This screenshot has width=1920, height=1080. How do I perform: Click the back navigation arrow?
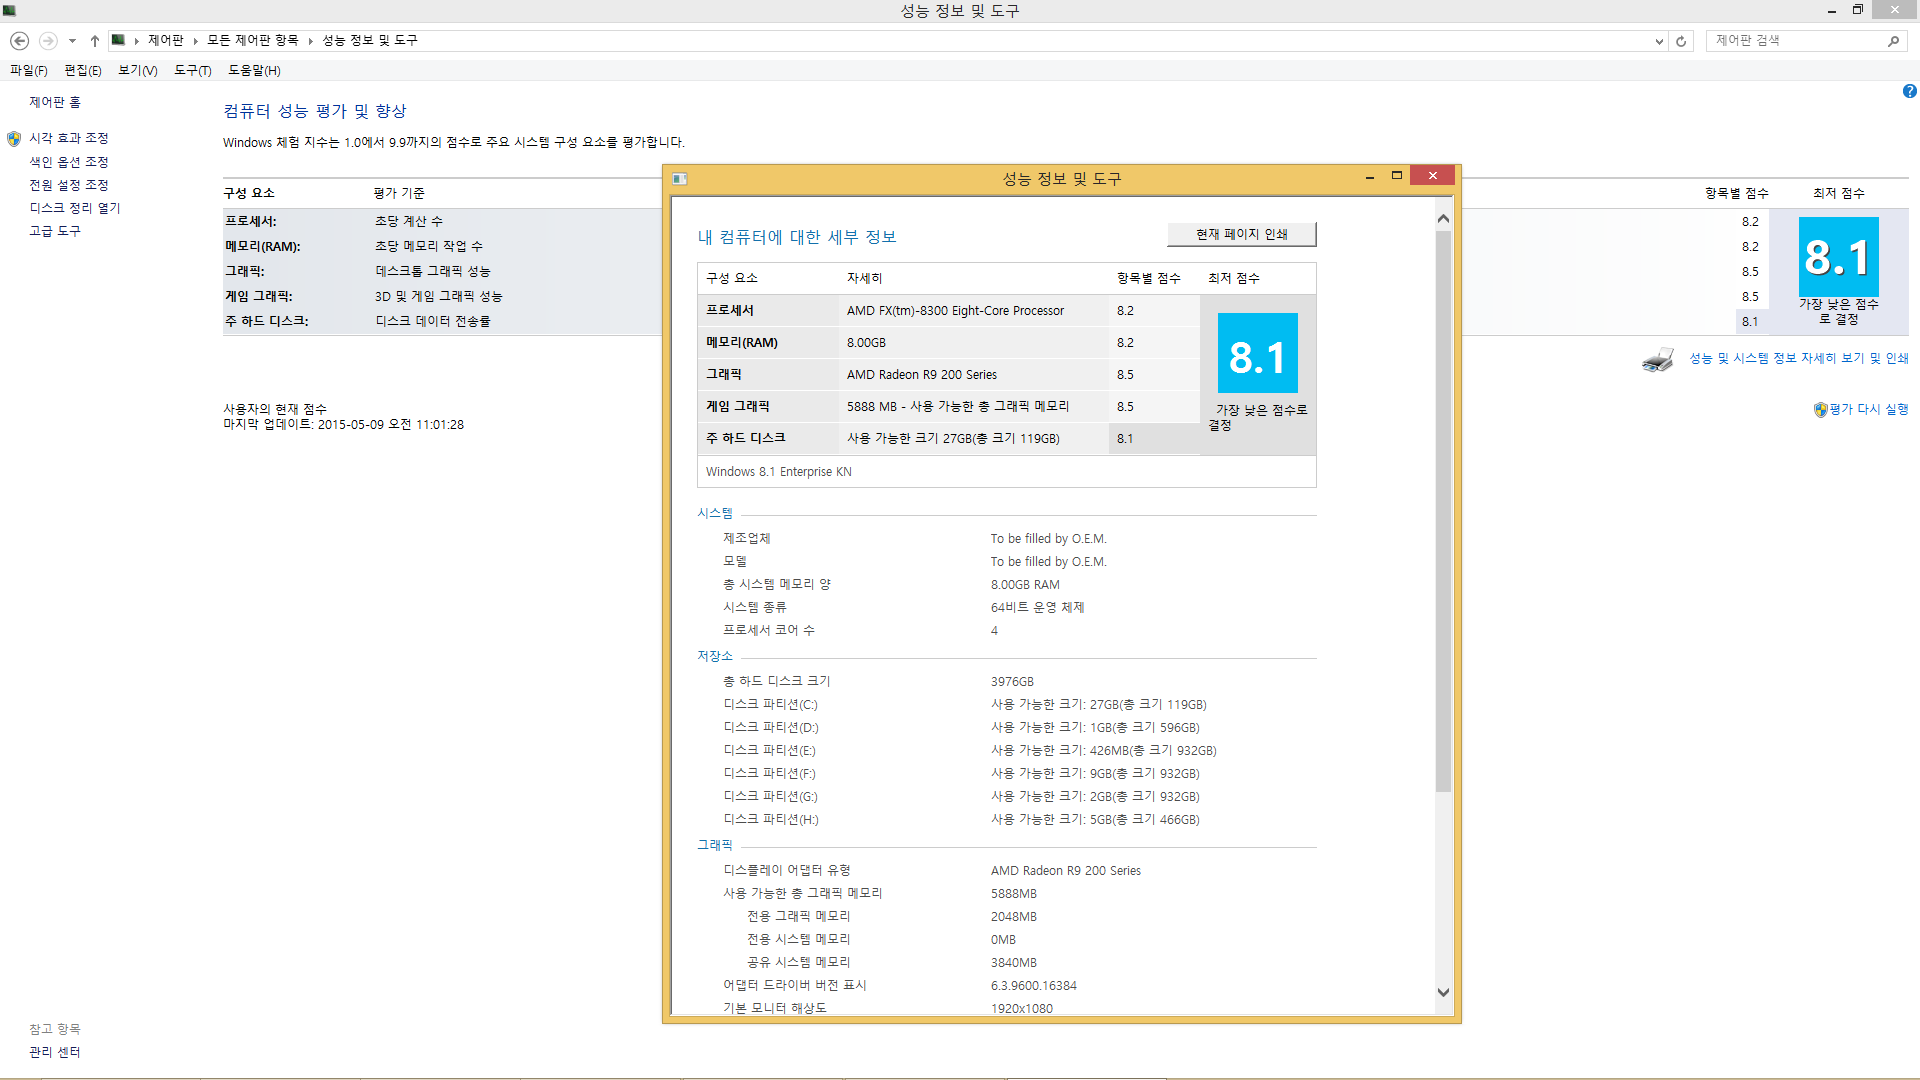[19, 41]
